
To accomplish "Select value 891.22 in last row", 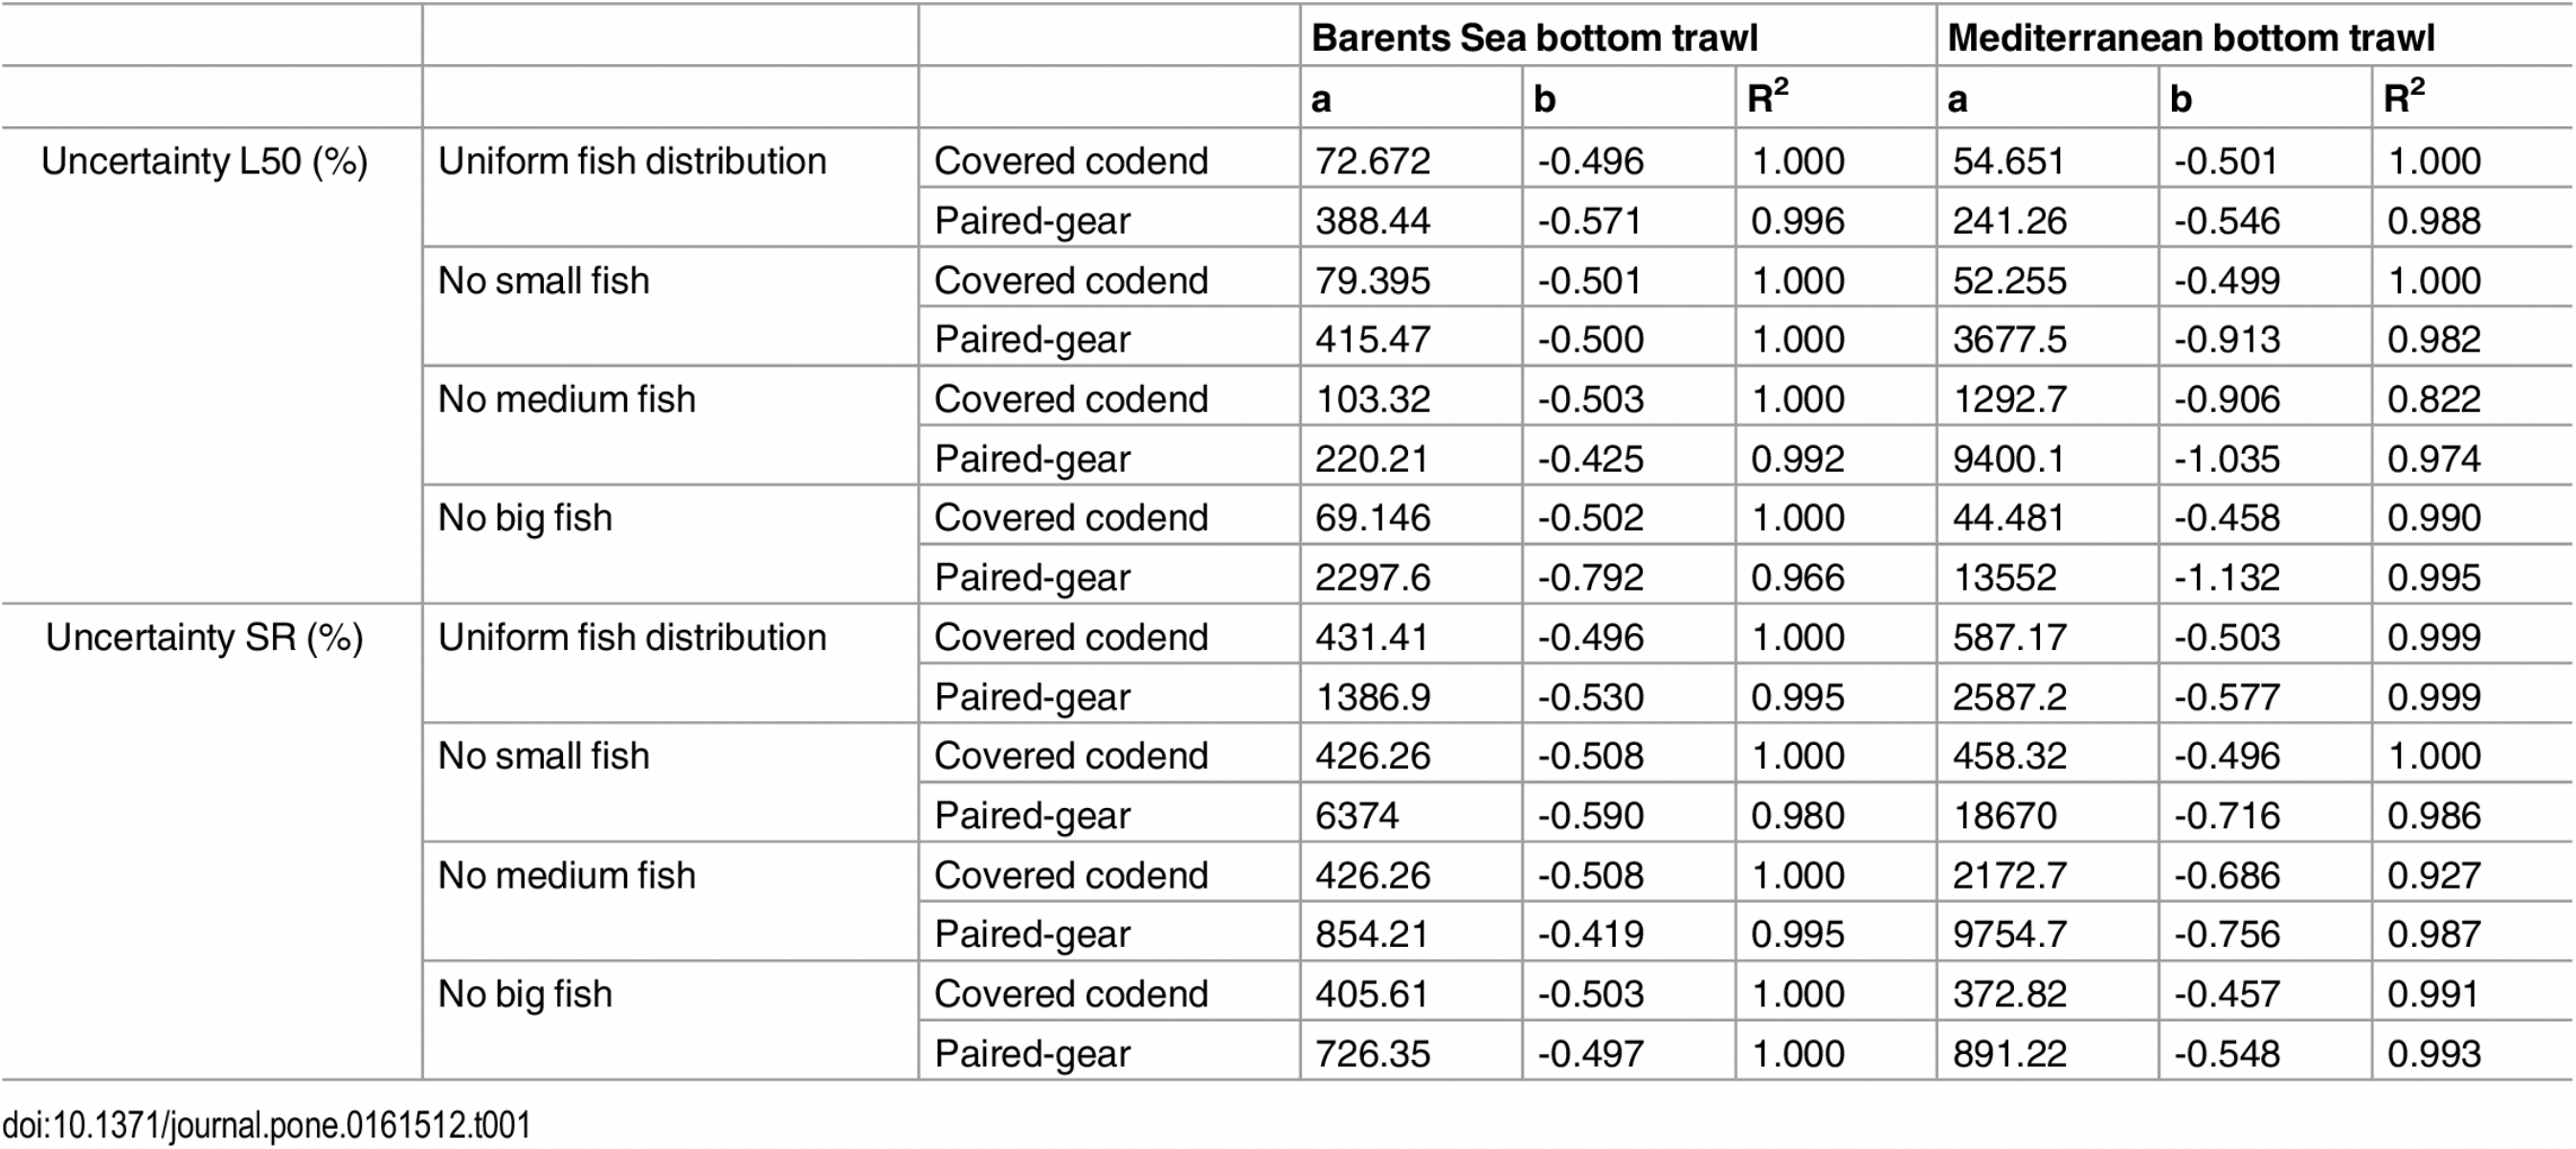I will coord(2009,1054).
